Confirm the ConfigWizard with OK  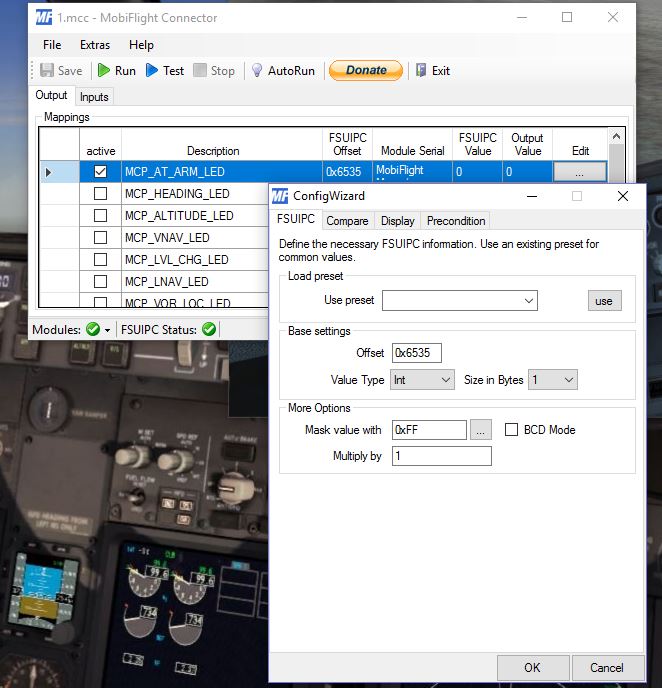click(x=533, y=667)
